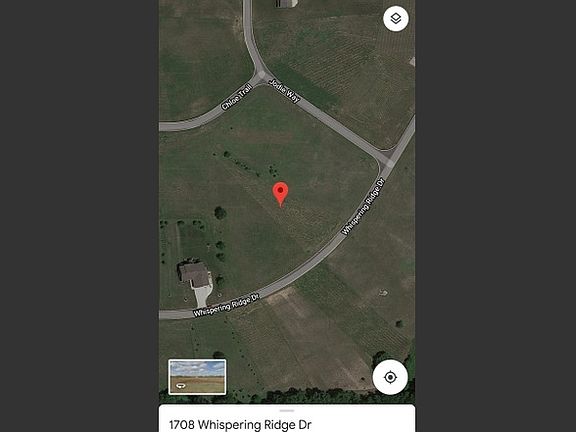Tap the Chloe Trail road label
576x432 pixels.
tap(237, 97)
